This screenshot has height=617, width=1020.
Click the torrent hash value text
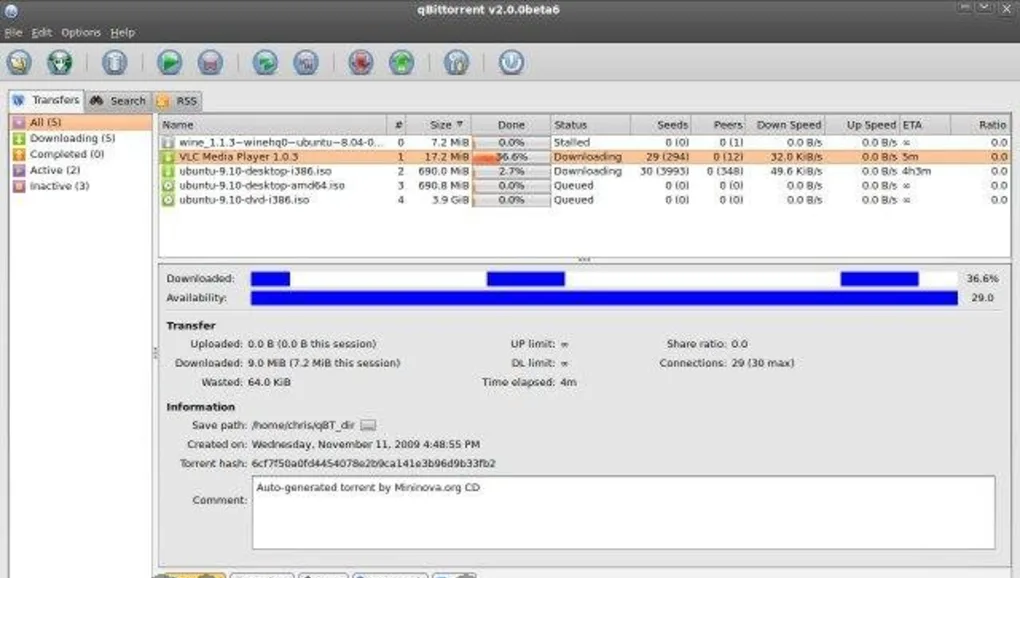tap(373, 464)
